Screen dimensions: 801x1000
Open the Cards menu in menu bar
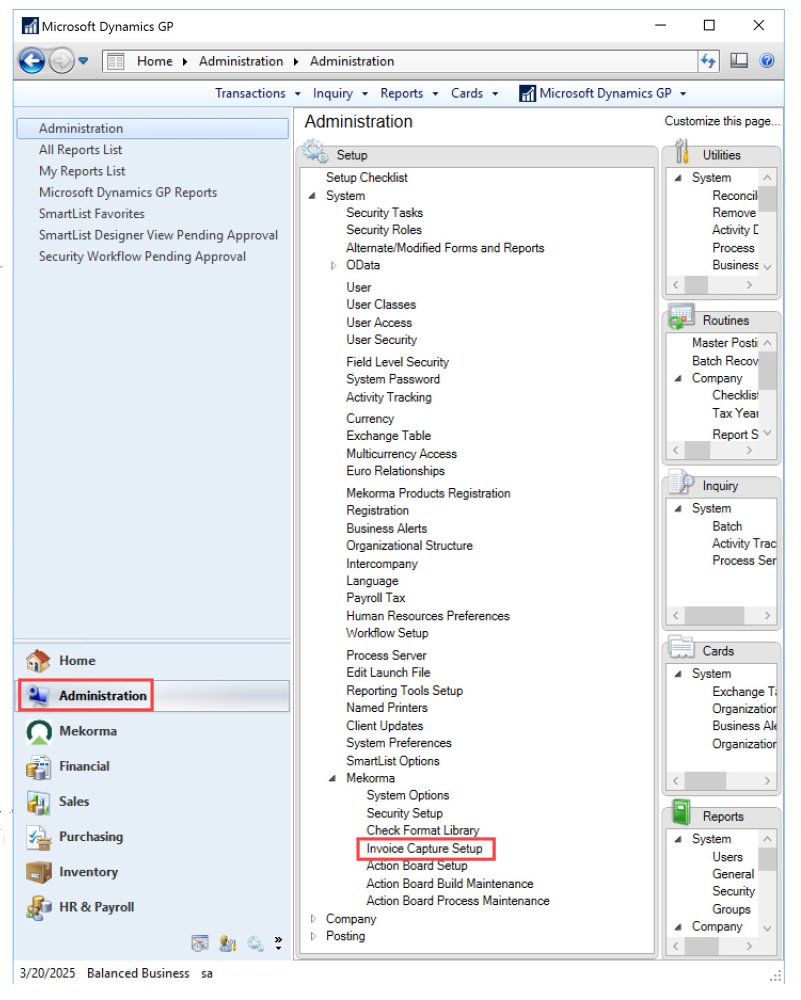(x=474, y=93)
